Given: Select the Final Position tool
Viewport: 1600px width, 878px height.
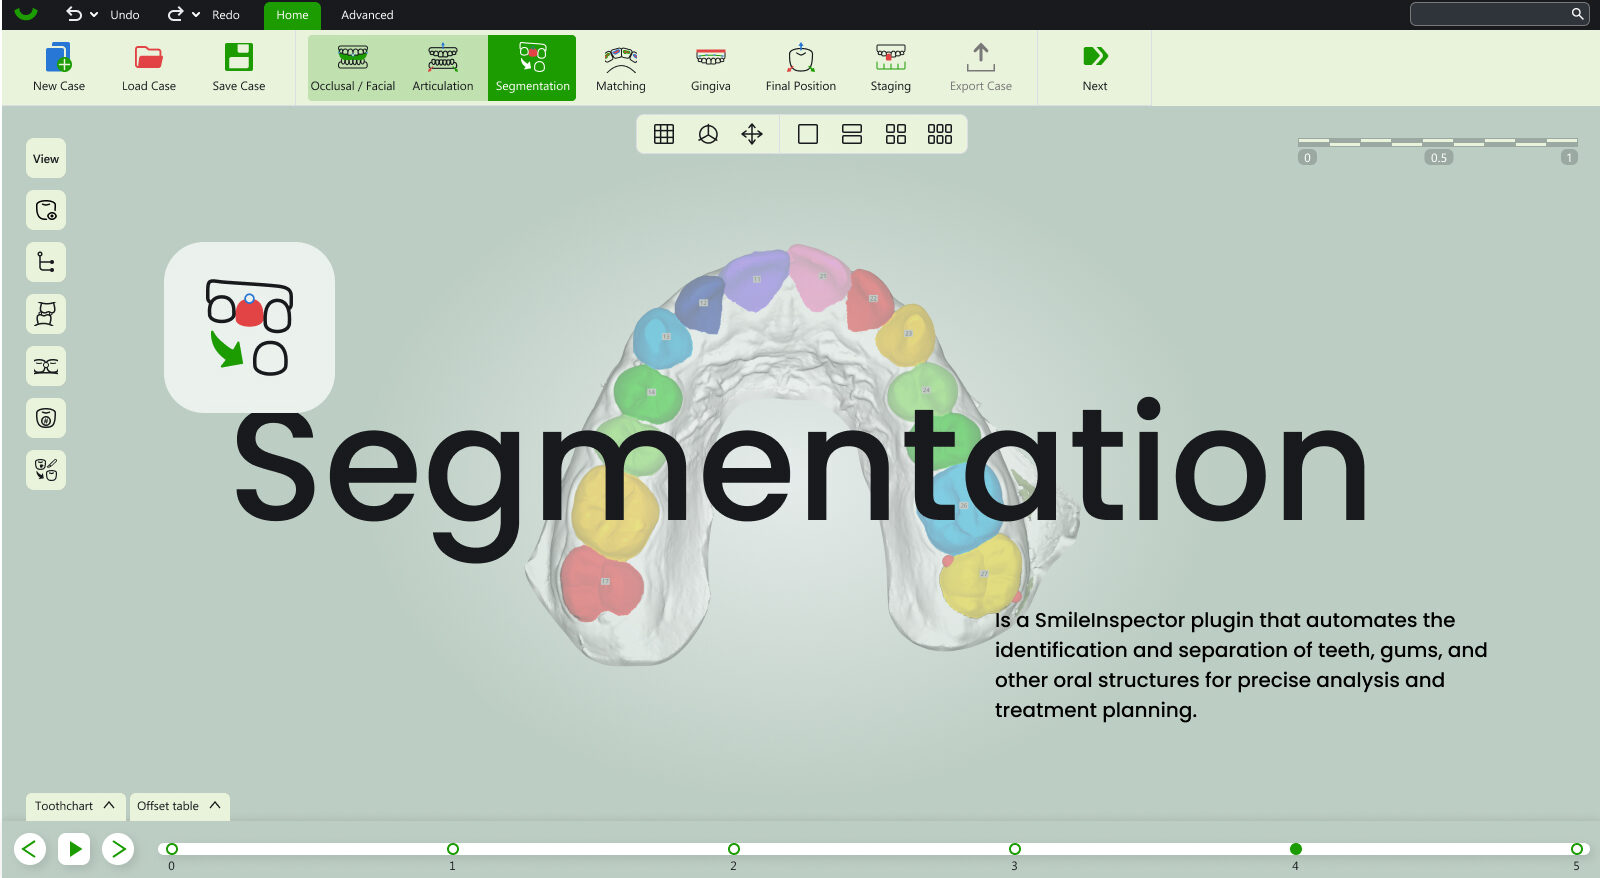Looking at the screenshot, I should (x=801, y=58).
